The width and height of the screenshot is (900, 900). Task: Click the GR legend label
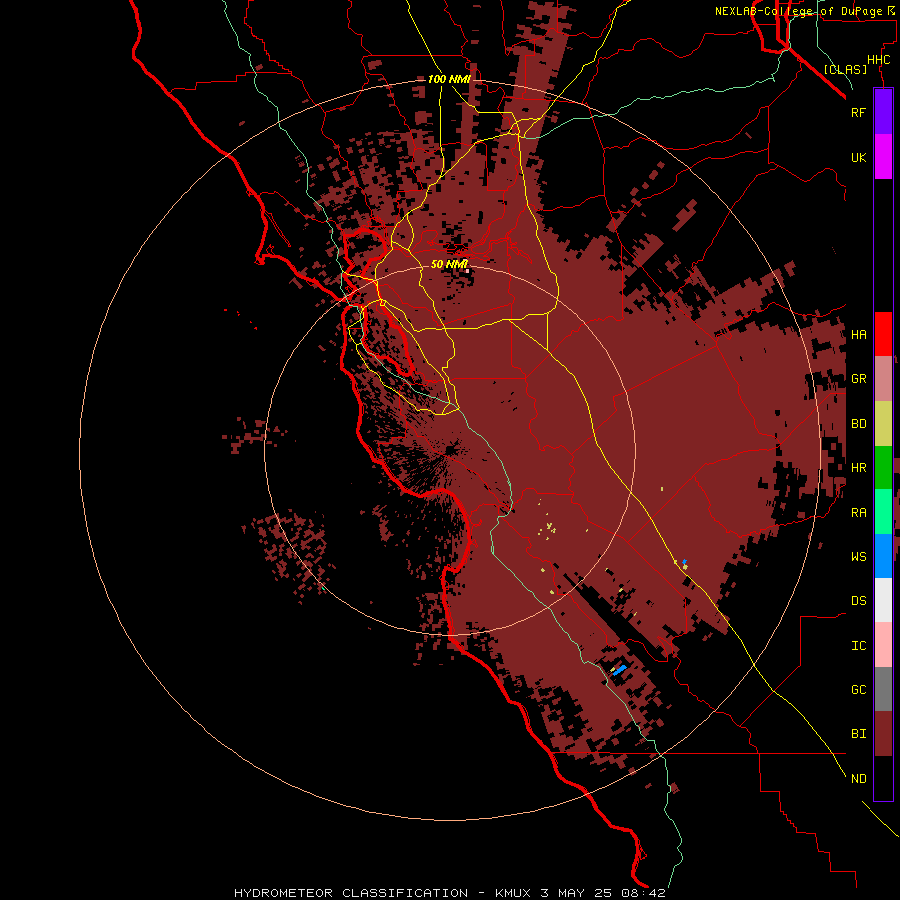(858, 379)
